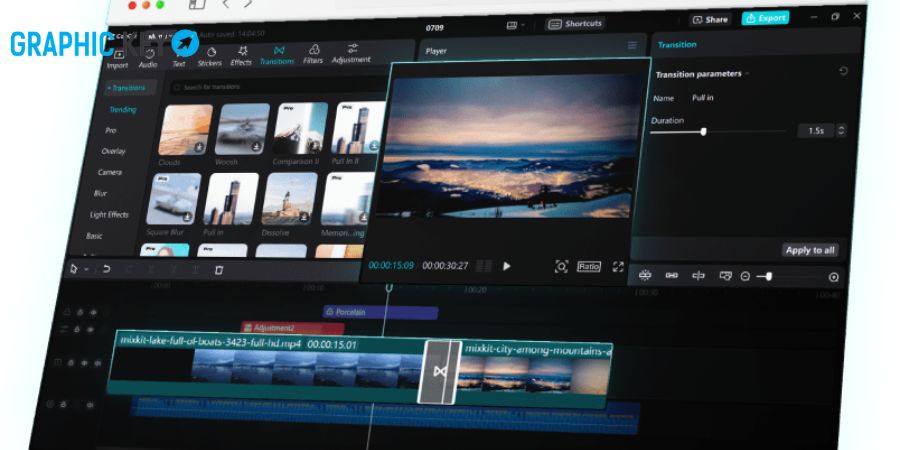Select the mixkit-city-among-mountains clip
This screenshot has height=450, width=900.
click(x=534, y=373)
